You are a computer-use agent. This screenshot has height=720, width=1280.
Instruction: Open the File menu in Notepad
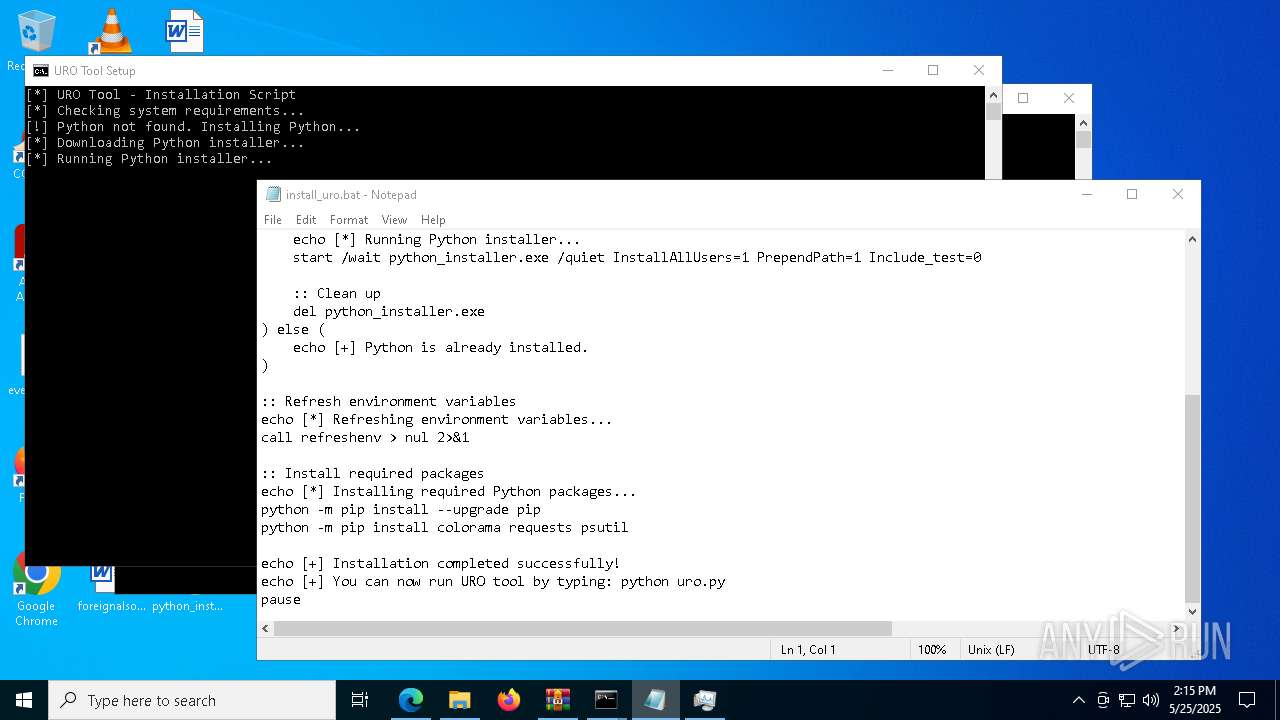273,220
